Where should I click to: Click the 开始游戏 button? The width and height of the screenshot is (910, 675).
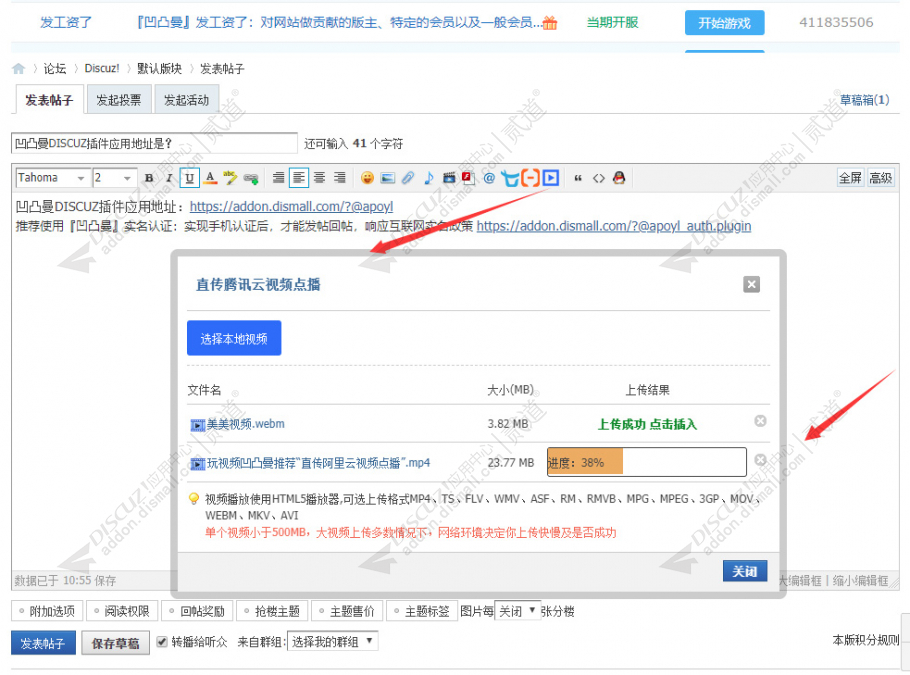[x=724, y=23]
